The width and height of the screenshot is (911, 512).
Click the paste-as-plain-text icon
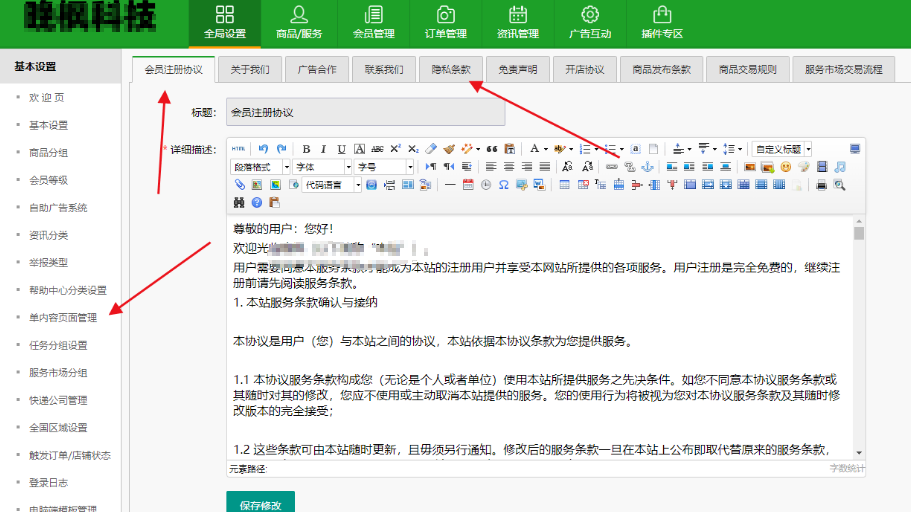(510, 149)
